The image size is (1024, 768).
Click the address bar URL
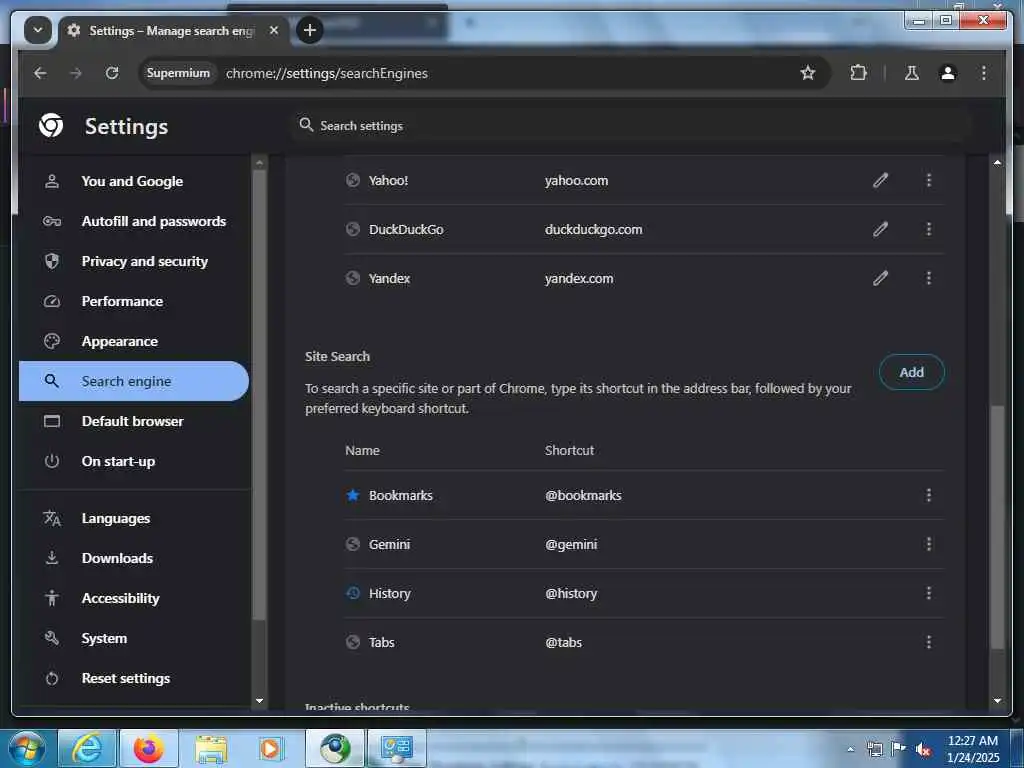(327, 73)
